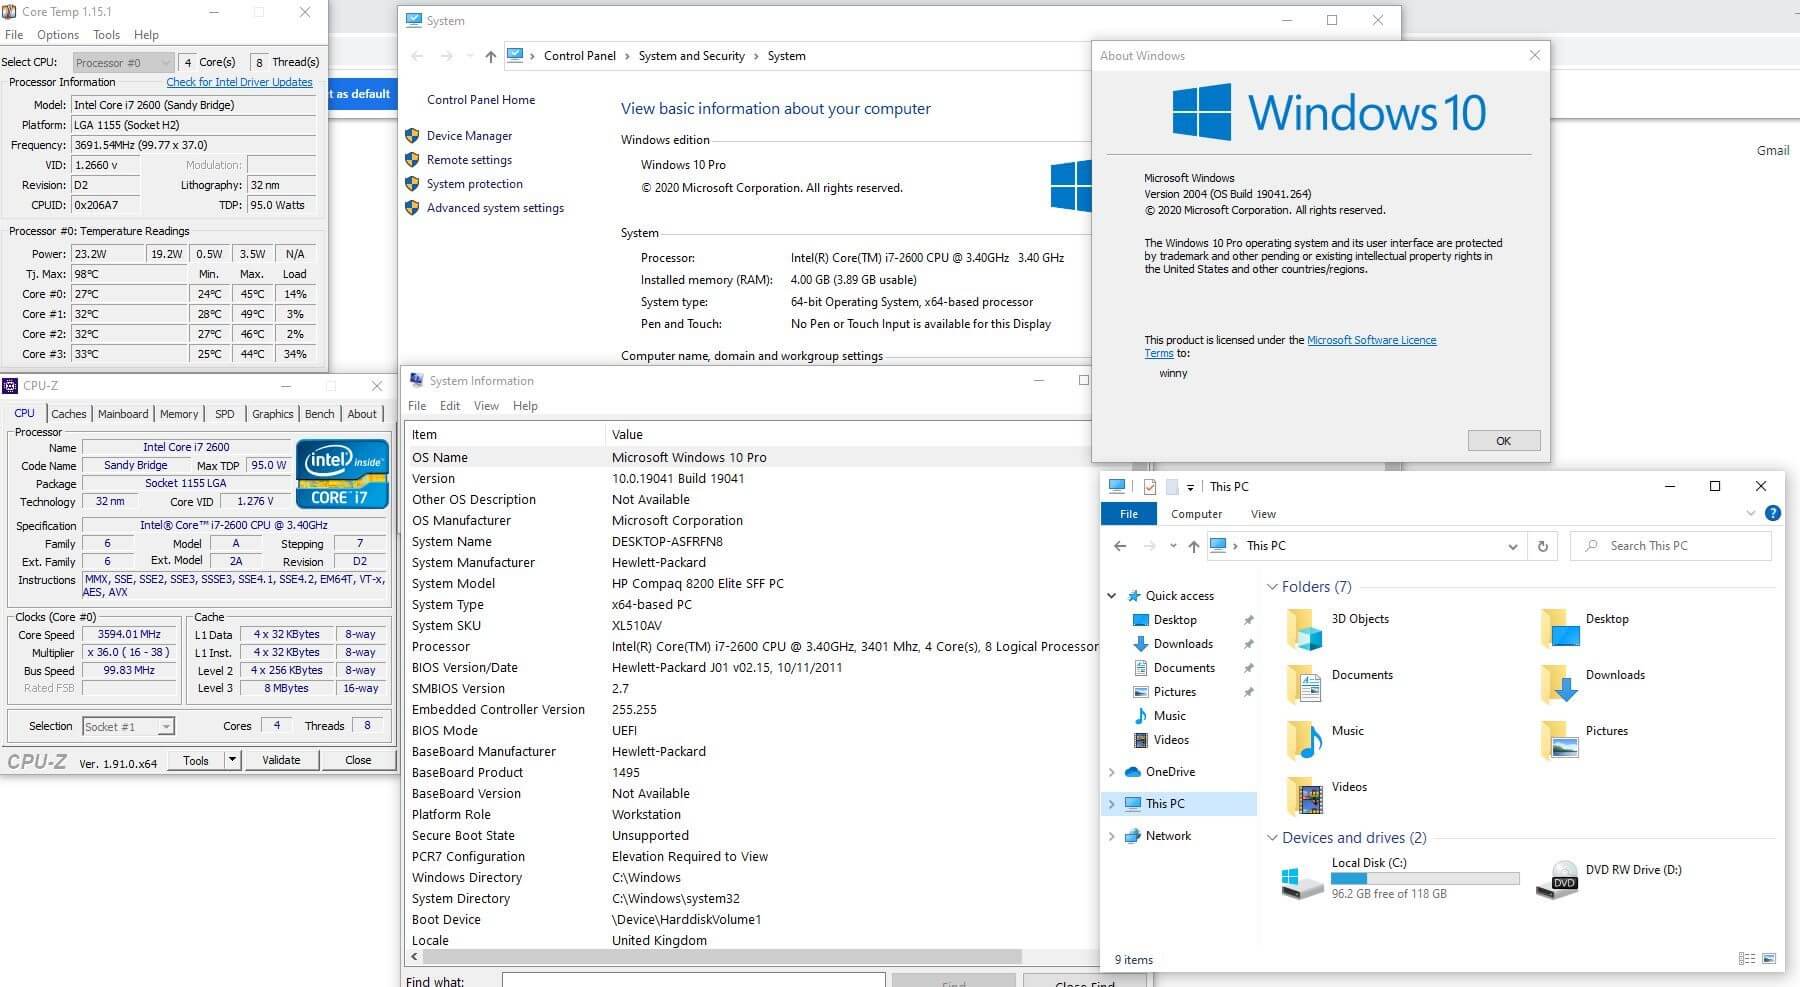Screen dimensions: 1800x987
Task: Open Advanced system settings
Action: point(495,208)
